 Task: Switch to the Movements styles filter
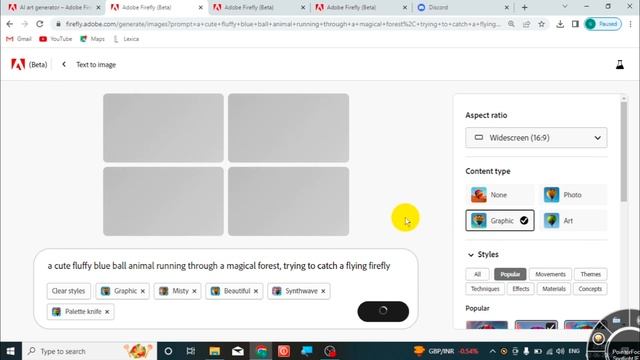coord(550,274)
